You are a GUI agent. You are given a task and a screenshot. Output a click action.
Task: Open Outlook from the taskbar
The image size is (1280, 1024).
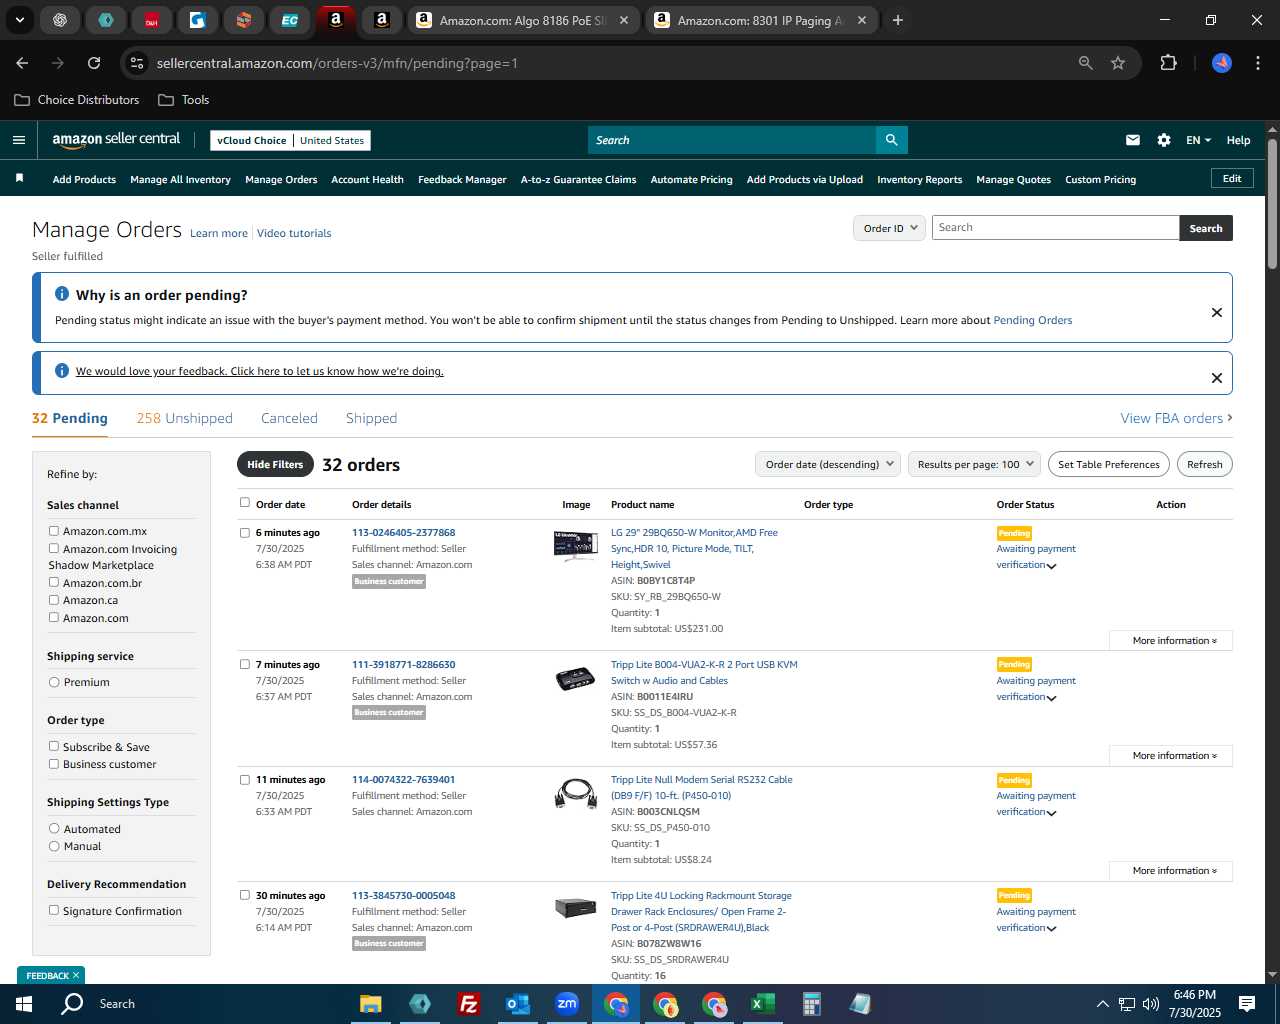pyautogui.click(x=517, y=1003)
